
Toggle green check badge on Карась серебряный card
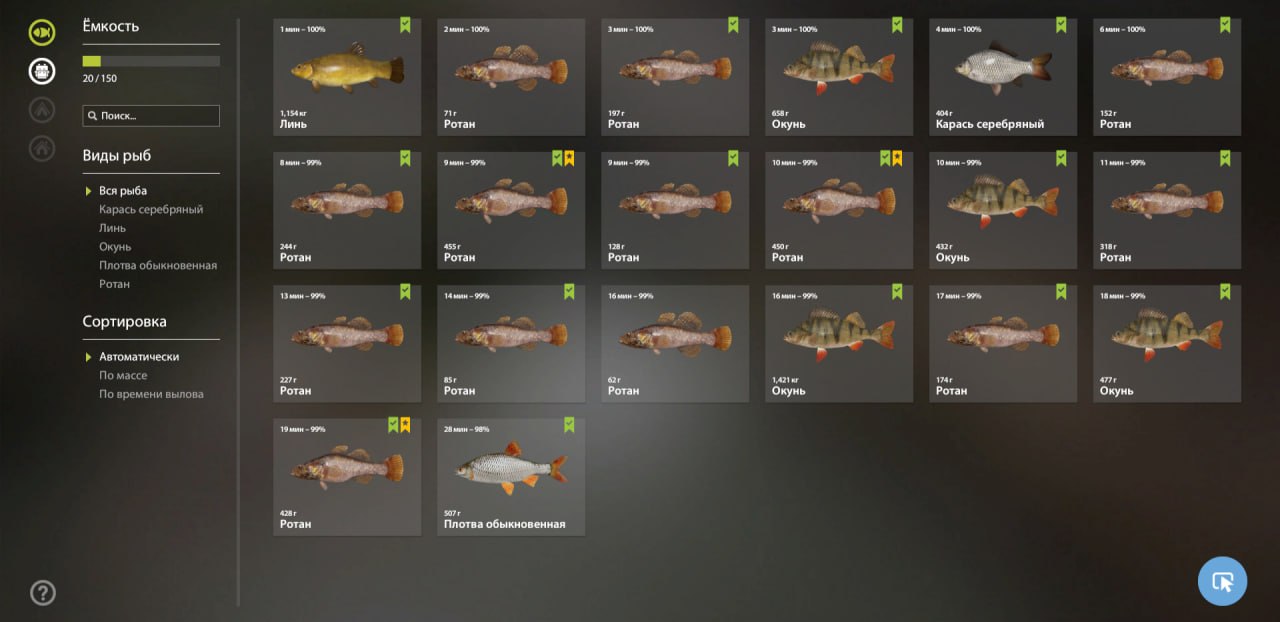pyautogui.click(x=1061, y=25)
